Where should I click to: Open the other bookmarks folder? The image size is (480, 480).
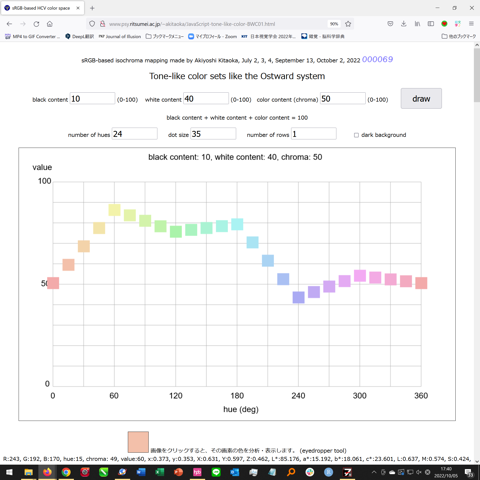pyautogui.click(x=458, y=36)
